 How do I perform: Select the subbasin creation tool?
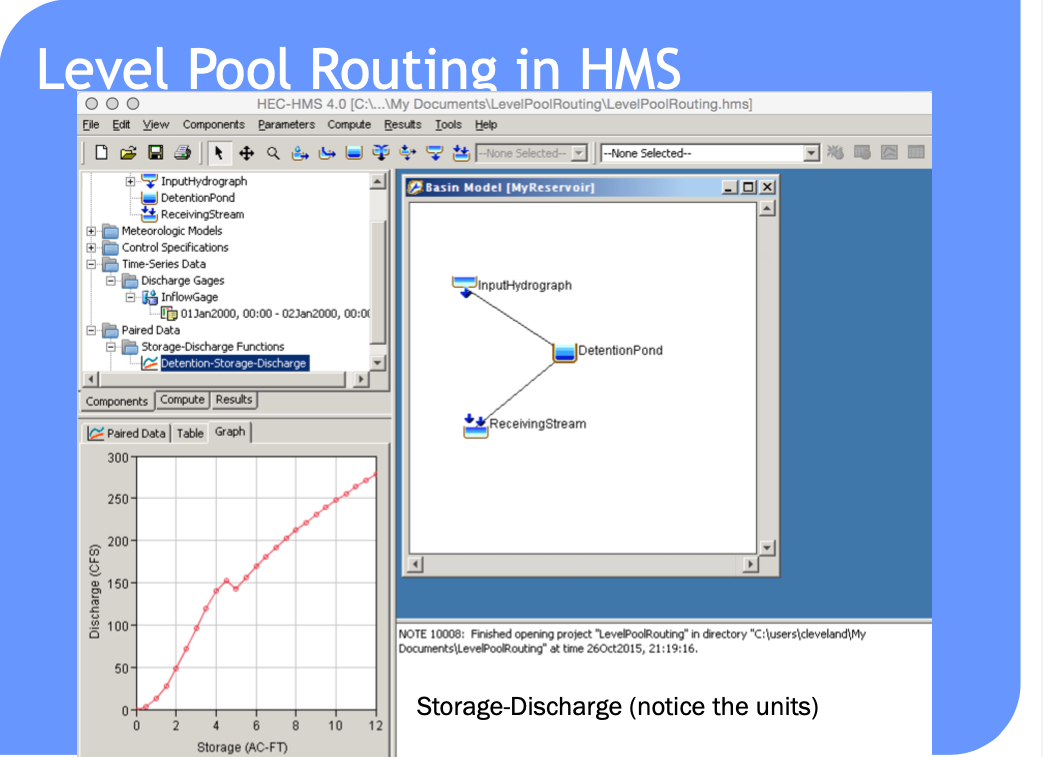click(300, 154)
